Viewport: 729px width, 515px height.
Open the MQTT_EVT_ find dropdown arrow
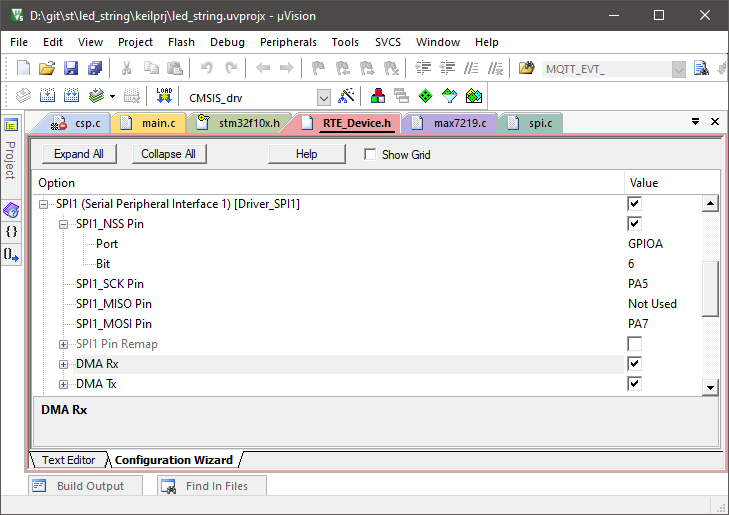click(679, 70)
